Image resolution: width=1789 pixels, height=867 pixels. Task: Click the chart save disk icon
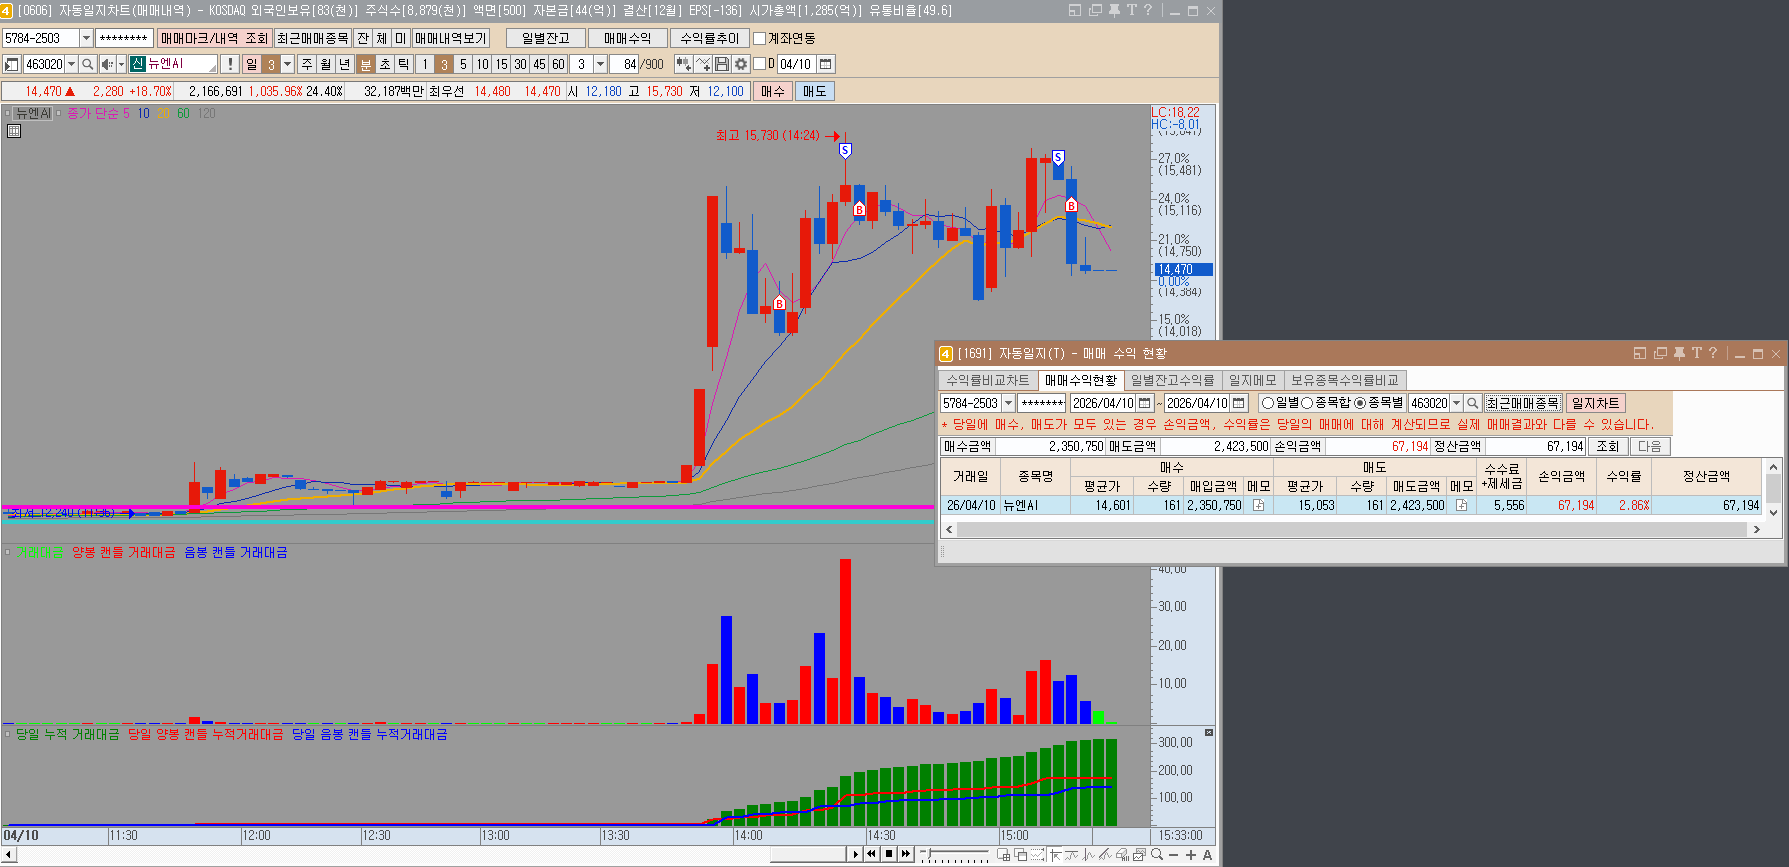click(722, 64)
